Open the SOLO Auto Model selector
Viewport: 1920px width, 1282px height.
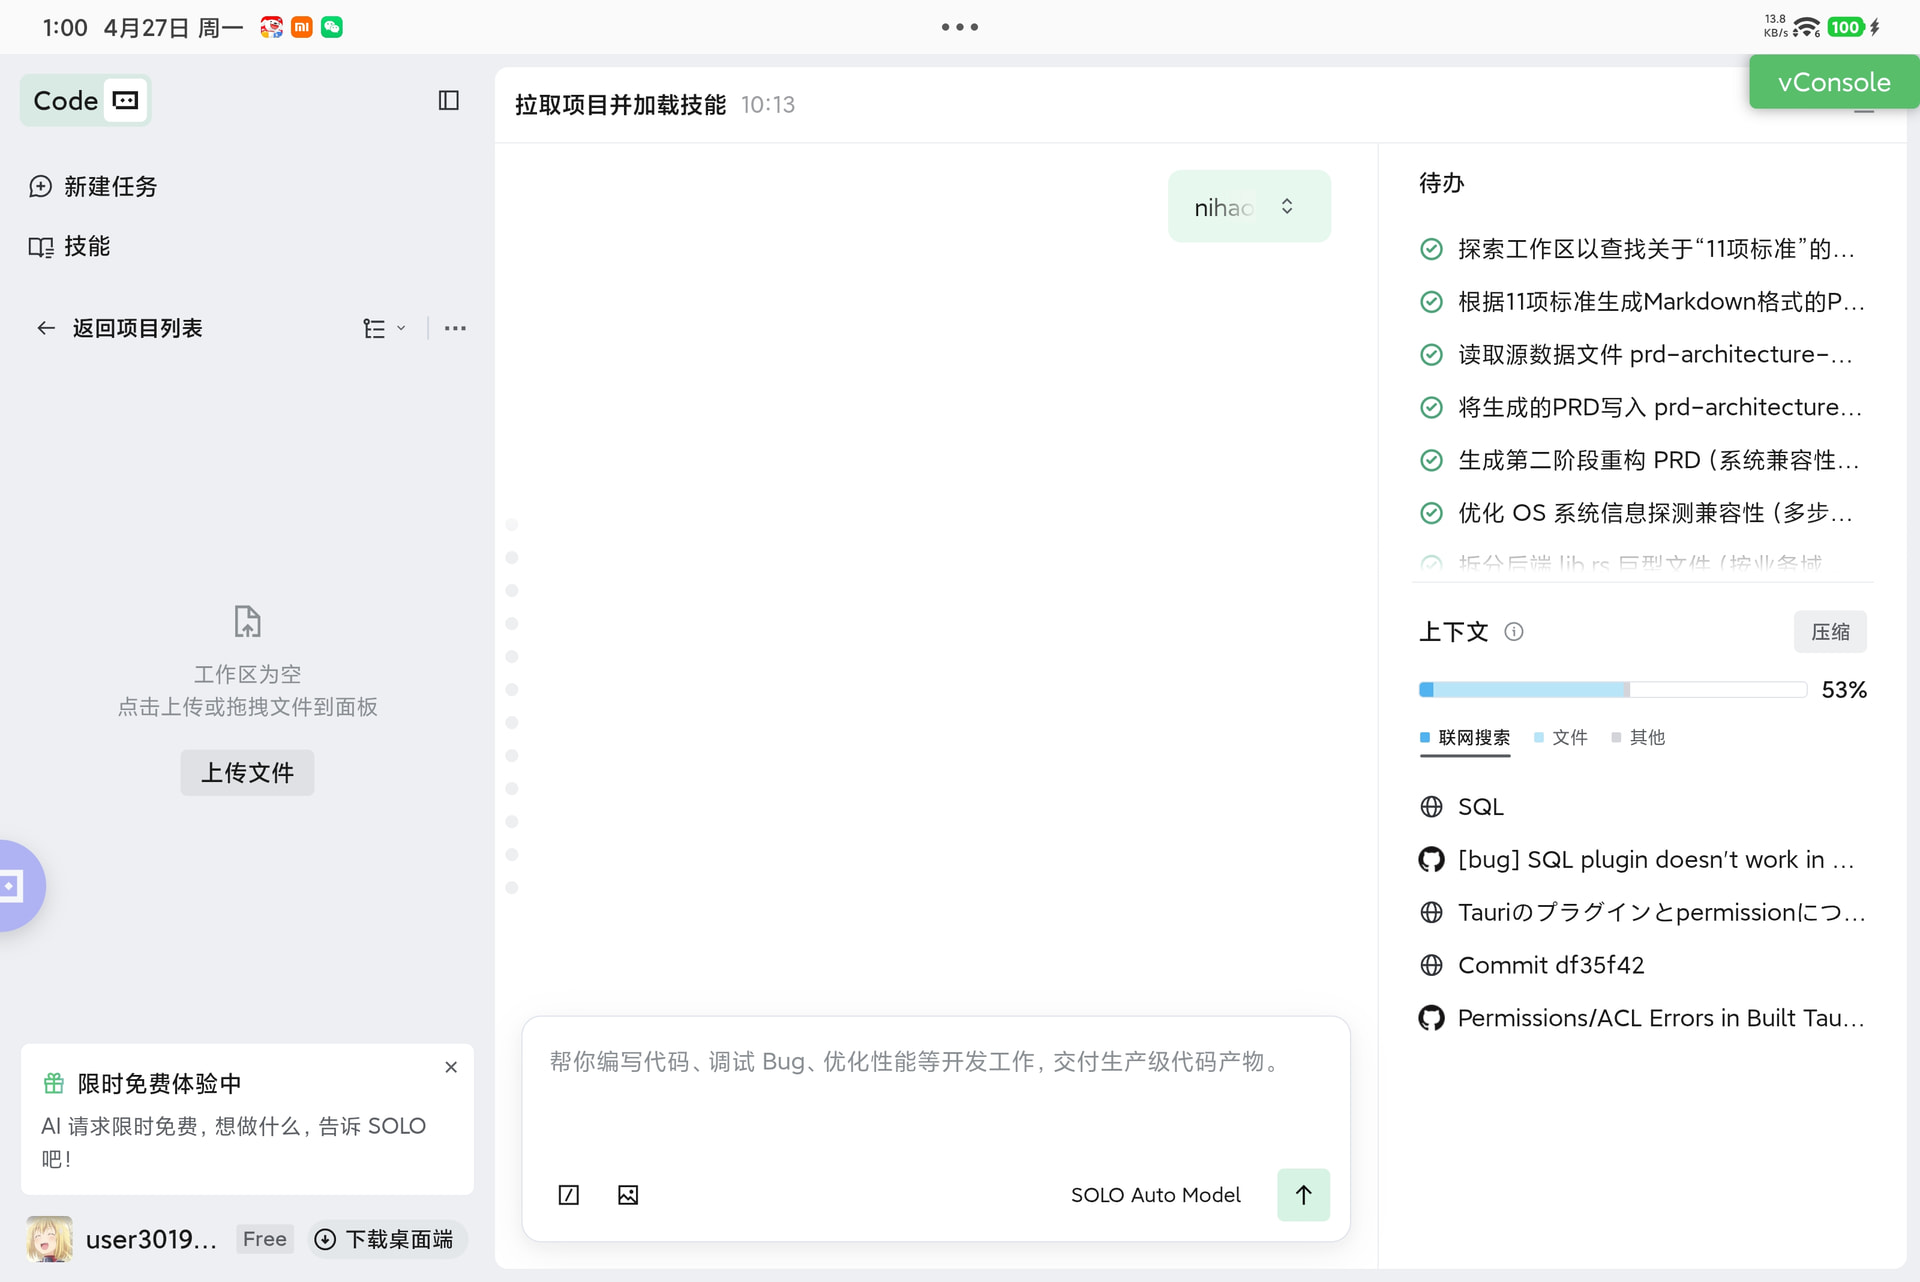point(1155,1194)
